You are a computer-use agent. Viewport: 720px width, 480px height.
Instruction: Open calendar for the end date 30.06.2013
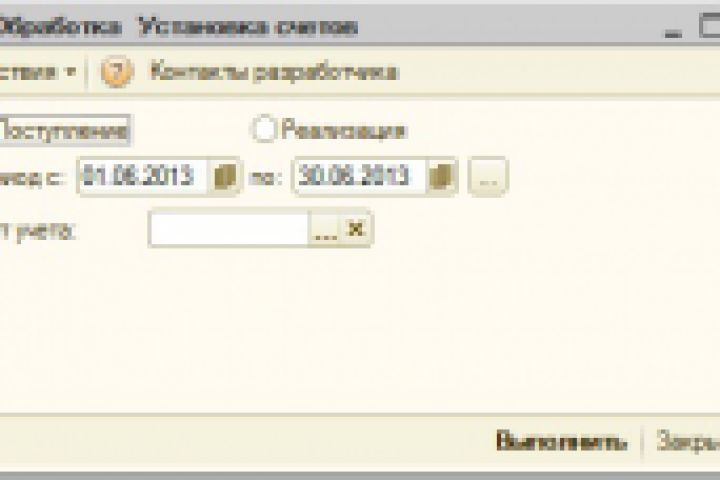click(441, 177)
